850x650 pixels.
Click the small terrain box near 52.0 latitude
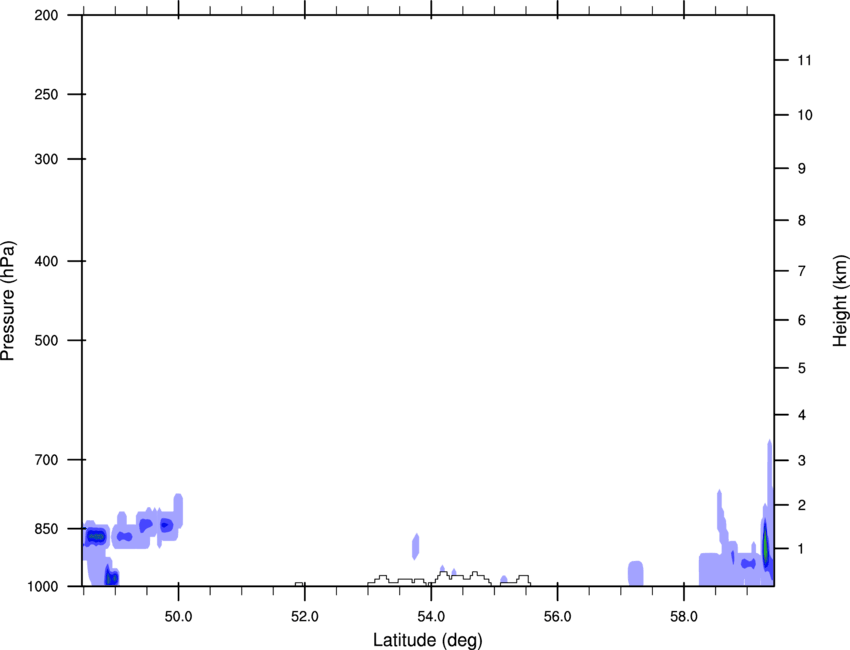(299, 584)
